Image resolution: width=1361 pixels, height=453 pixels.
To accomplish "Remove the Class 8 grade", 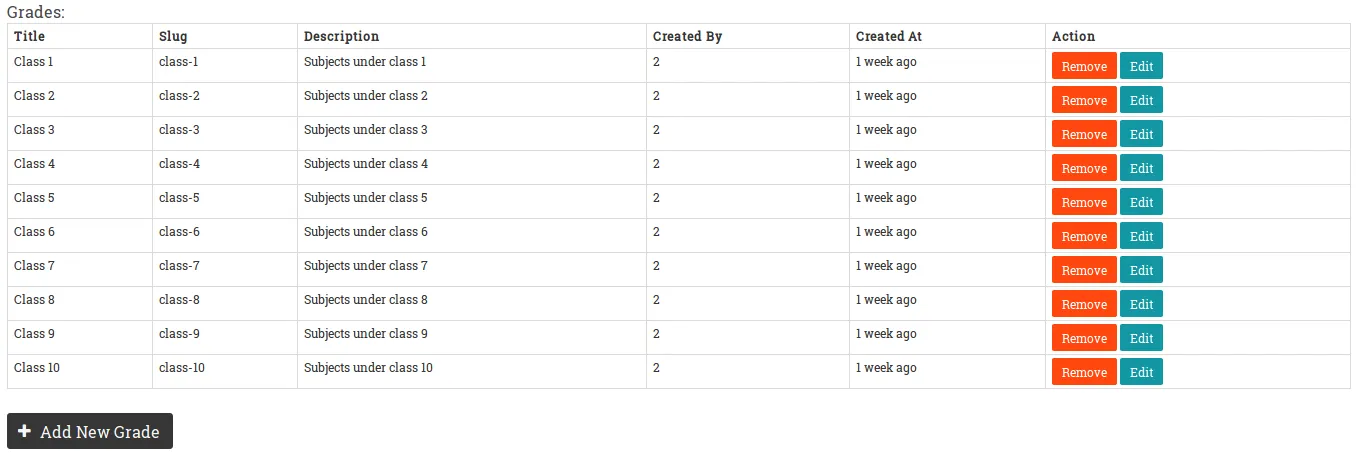I will [1084, 304].
